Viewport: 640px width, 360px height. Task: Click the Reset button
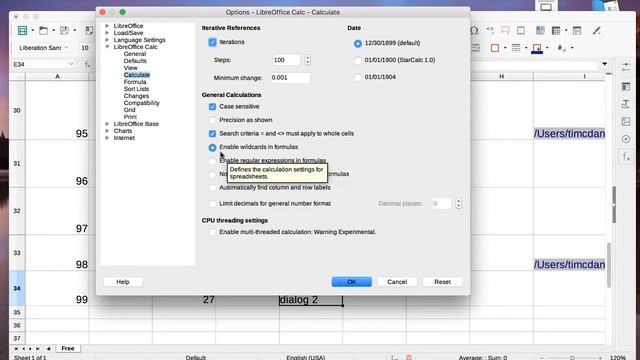click(442, 282)
